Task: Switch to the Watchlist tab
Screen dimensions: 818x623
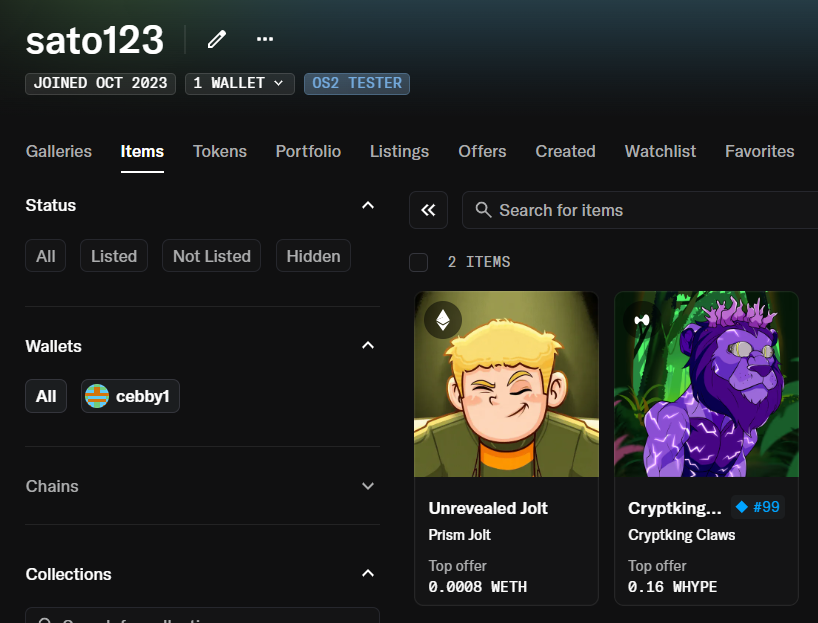Action: (660, 151)
